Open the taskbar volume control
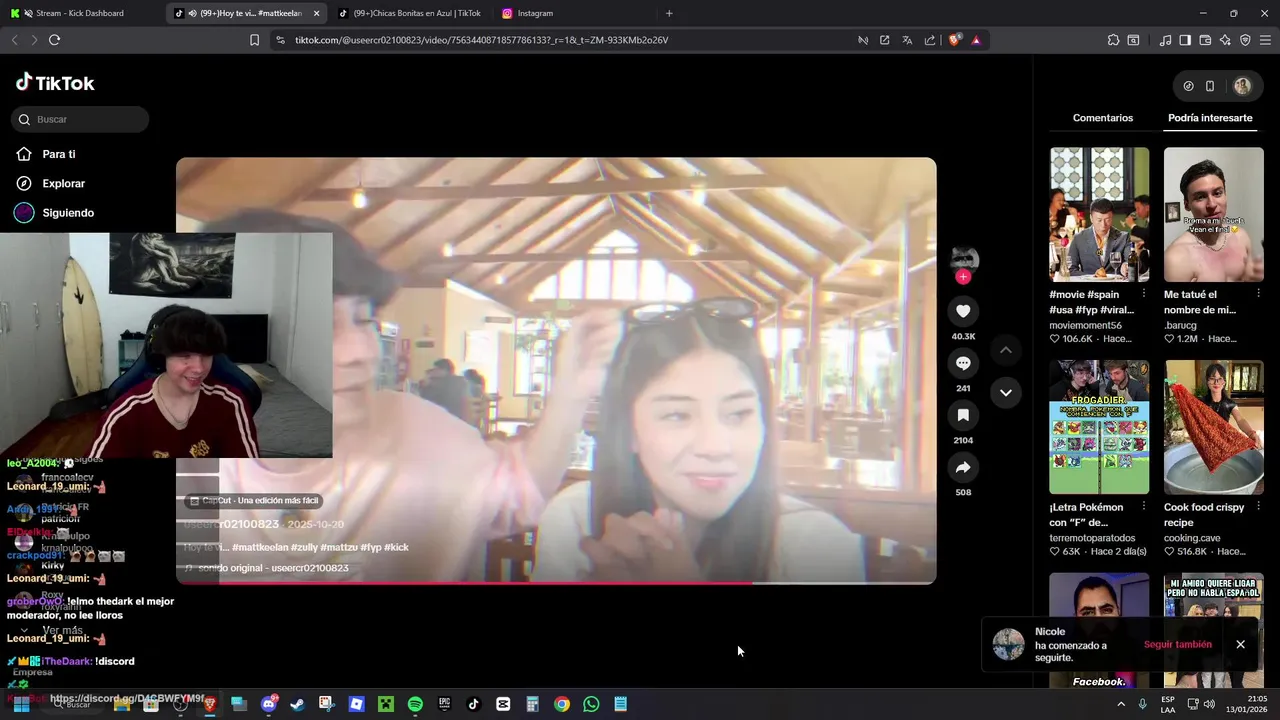1280x720 pixels. click(x=1209, y=704)
